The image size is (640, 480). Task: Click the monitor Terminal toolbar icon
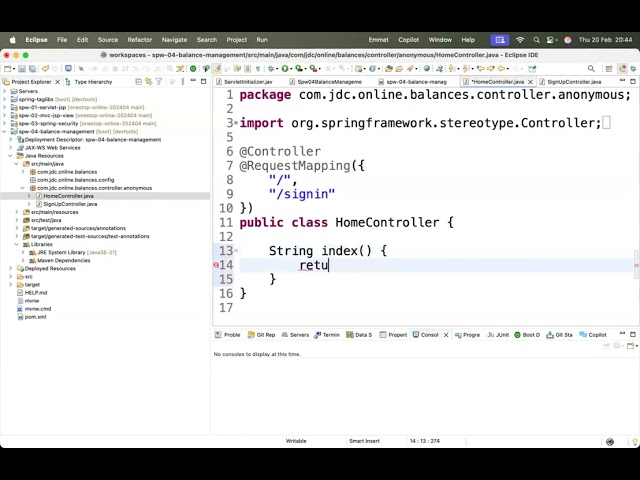coord(68,69)
